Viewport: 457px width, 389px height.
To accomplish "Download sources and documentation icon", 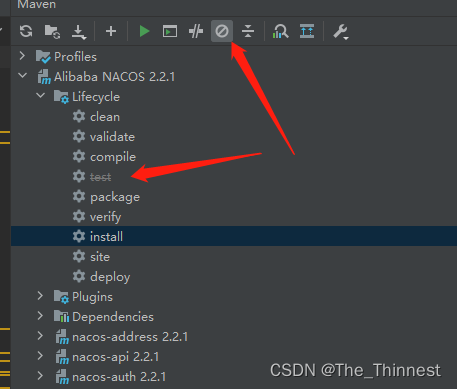I will point(79,32).
